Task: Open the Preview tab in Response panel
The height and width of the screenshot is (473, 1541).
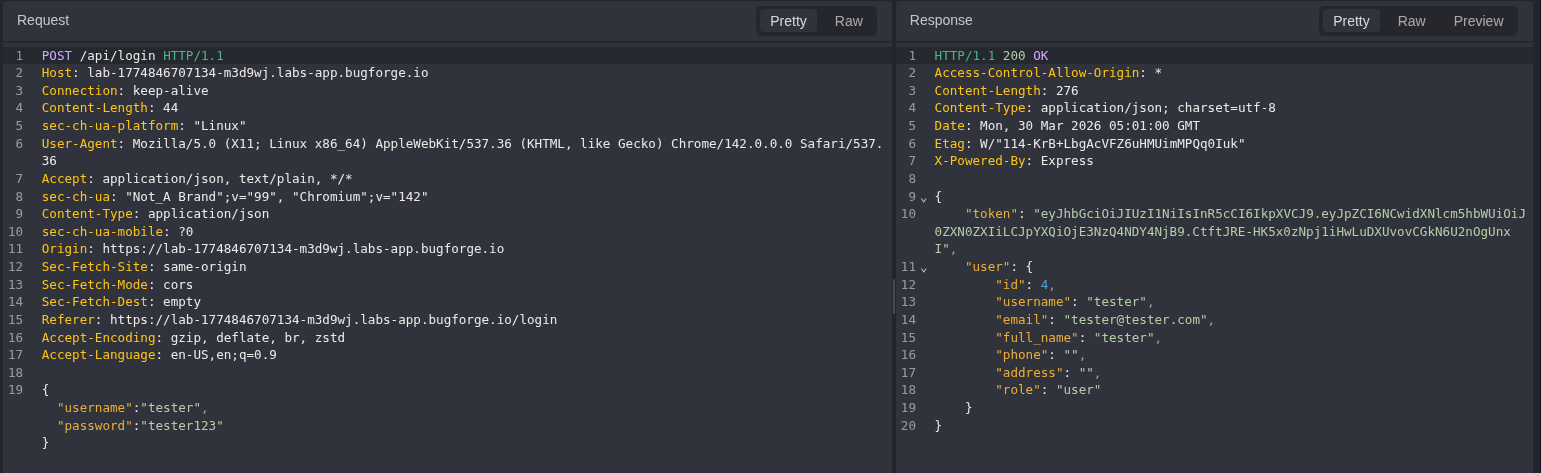Action: click(1478, 21)
